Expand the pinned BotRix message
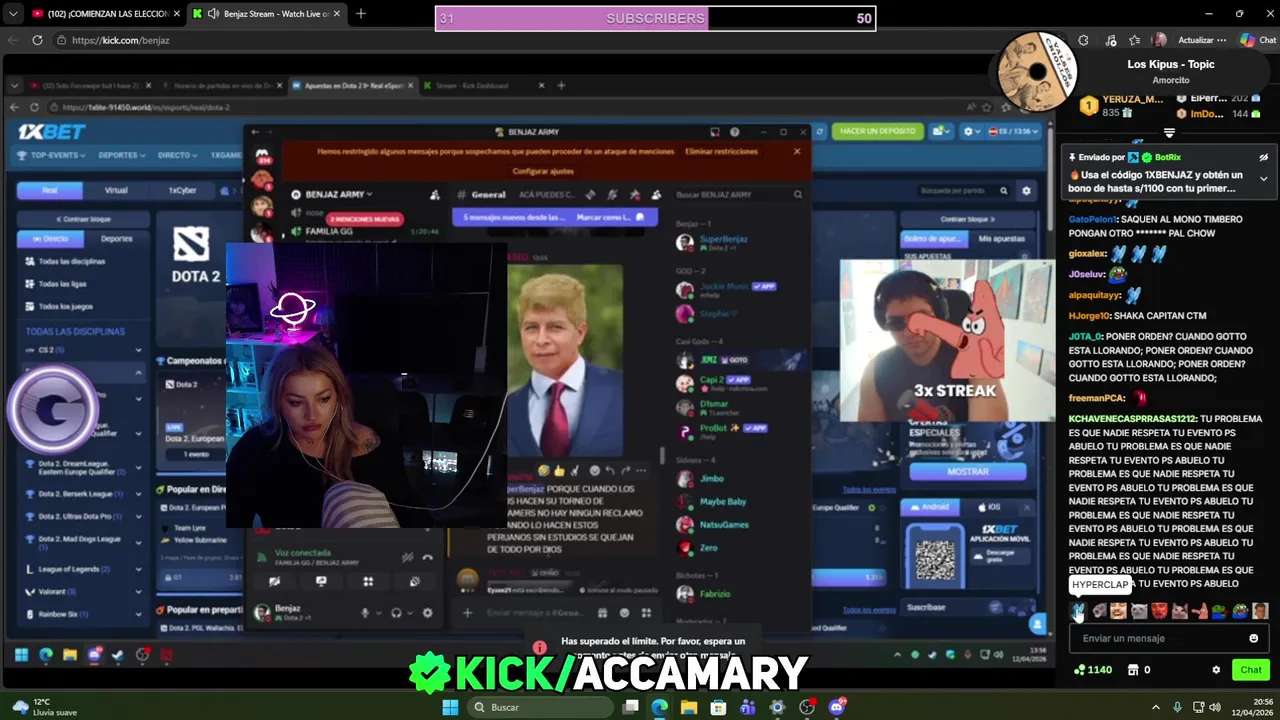The height and width of the screenshot is (720, 1280). [x=1263, y=179]
